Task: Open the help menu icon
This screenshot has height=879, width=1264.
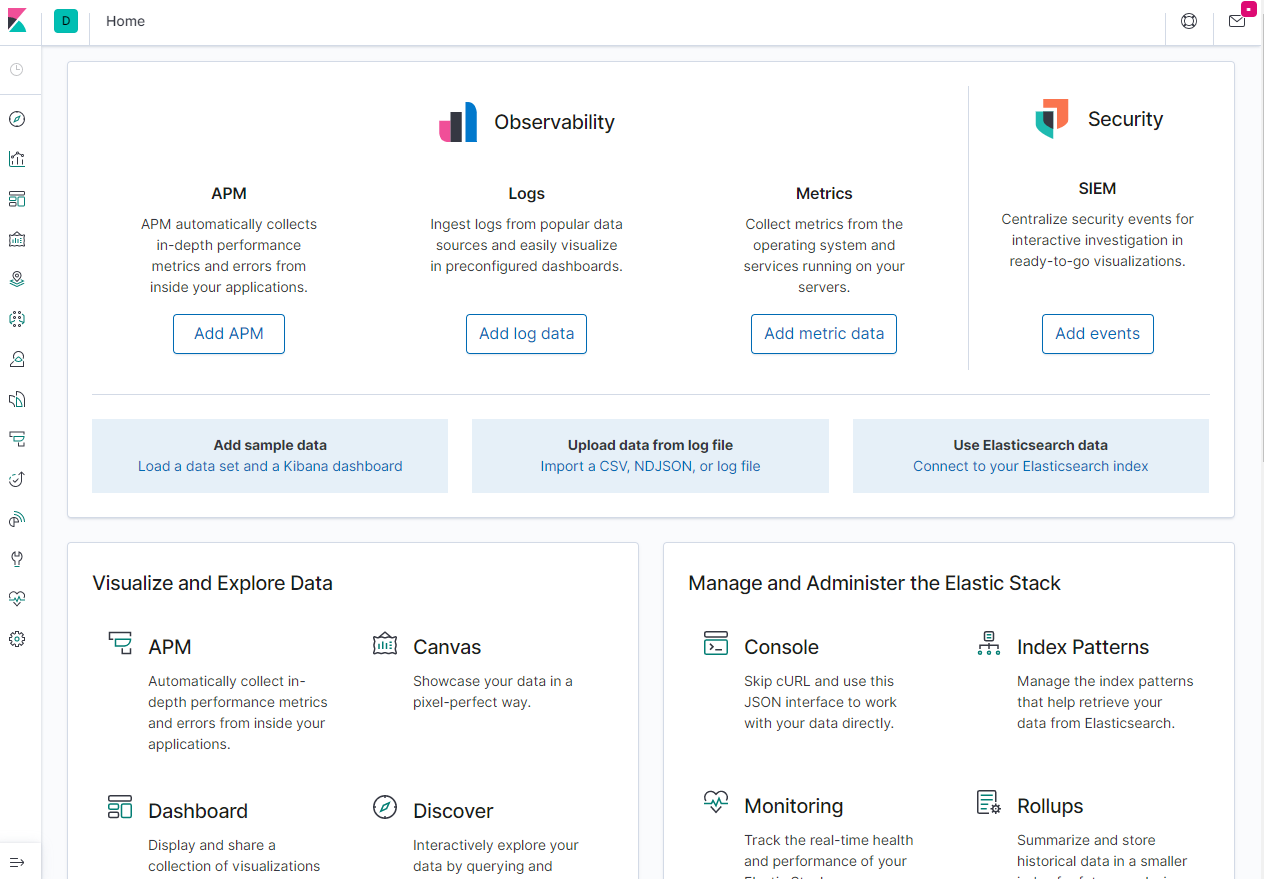Action: [1189, 21]
